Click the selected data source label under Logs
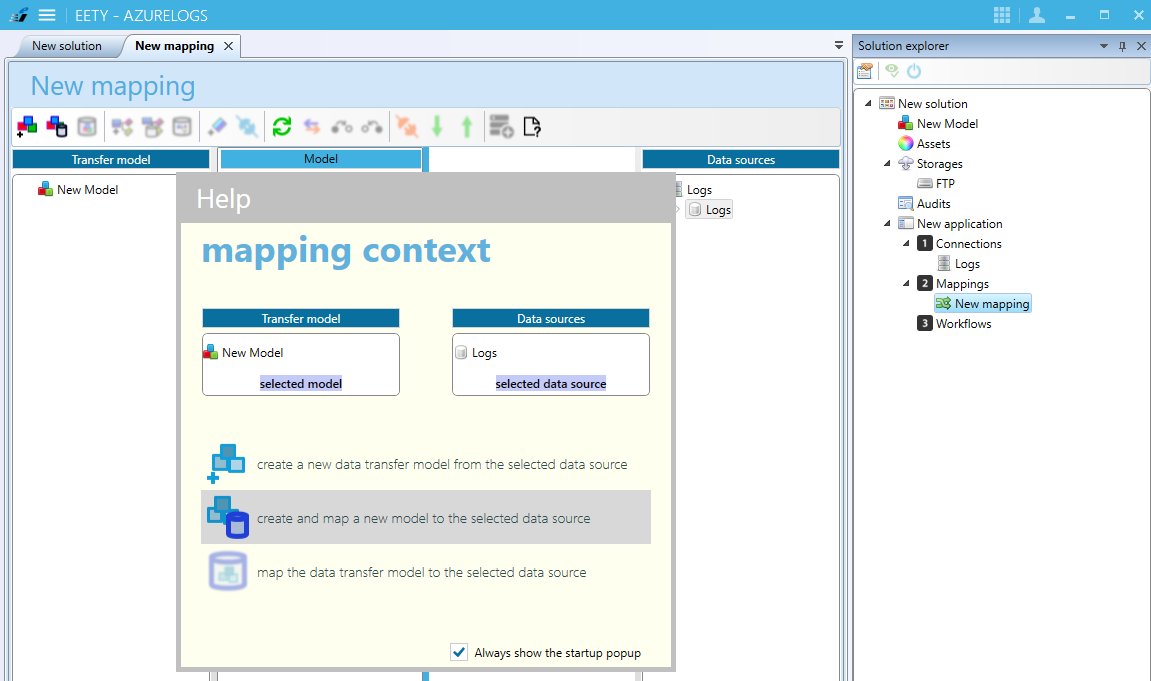 (x=550, y=383)
